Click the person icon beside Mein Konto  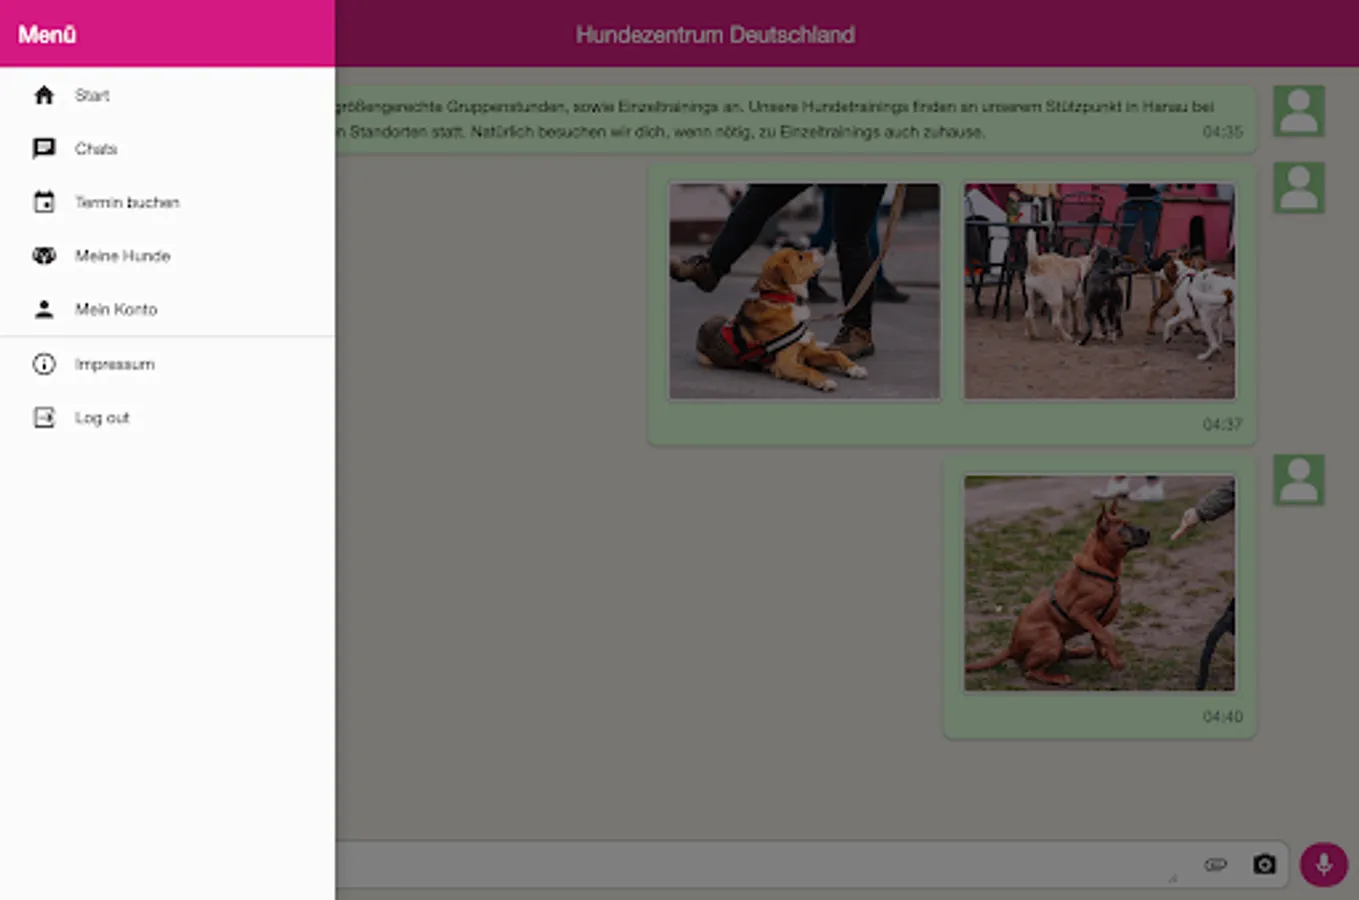[44, 309]
